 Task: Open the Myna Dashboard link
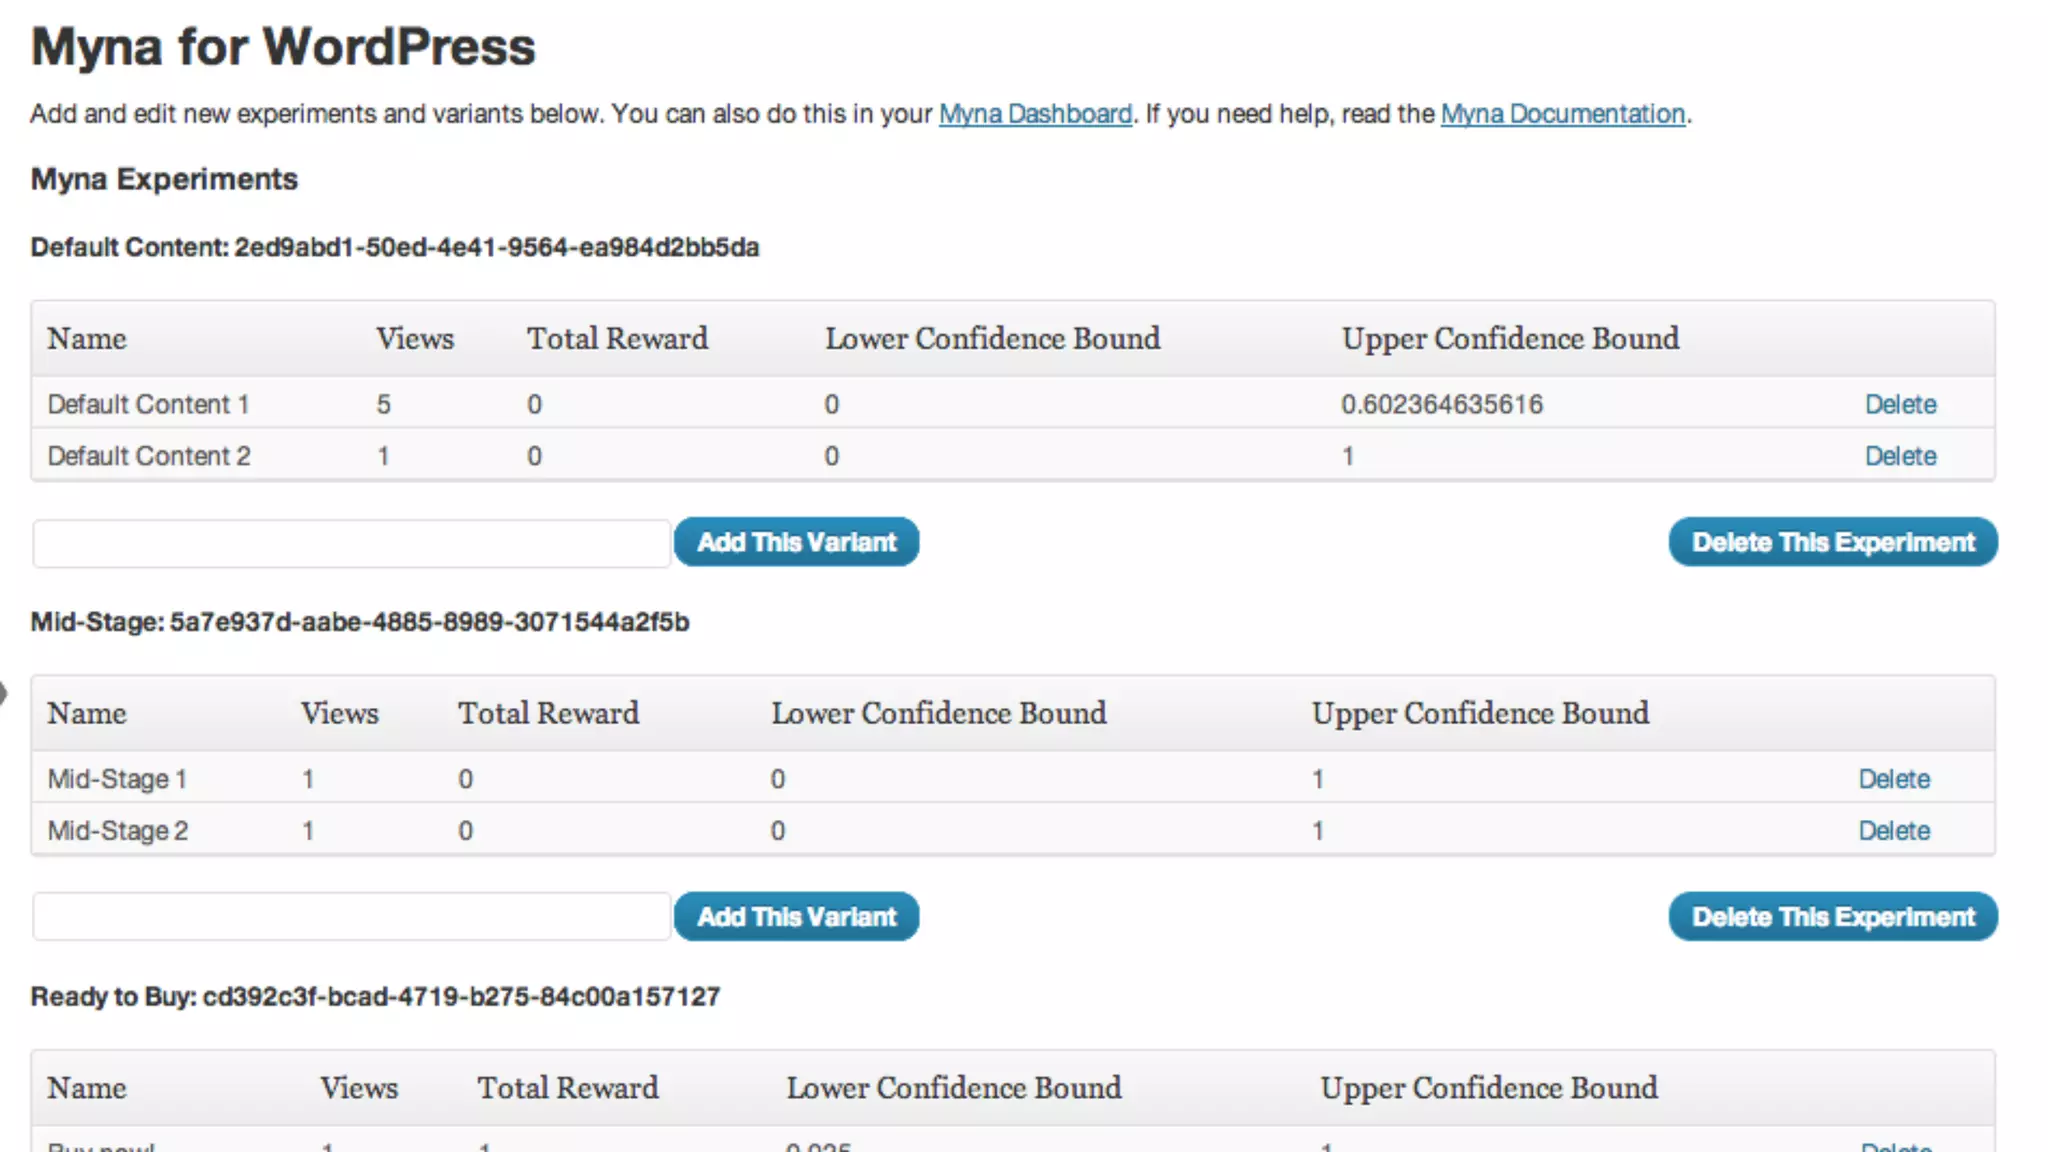(x=1035, y=114)
